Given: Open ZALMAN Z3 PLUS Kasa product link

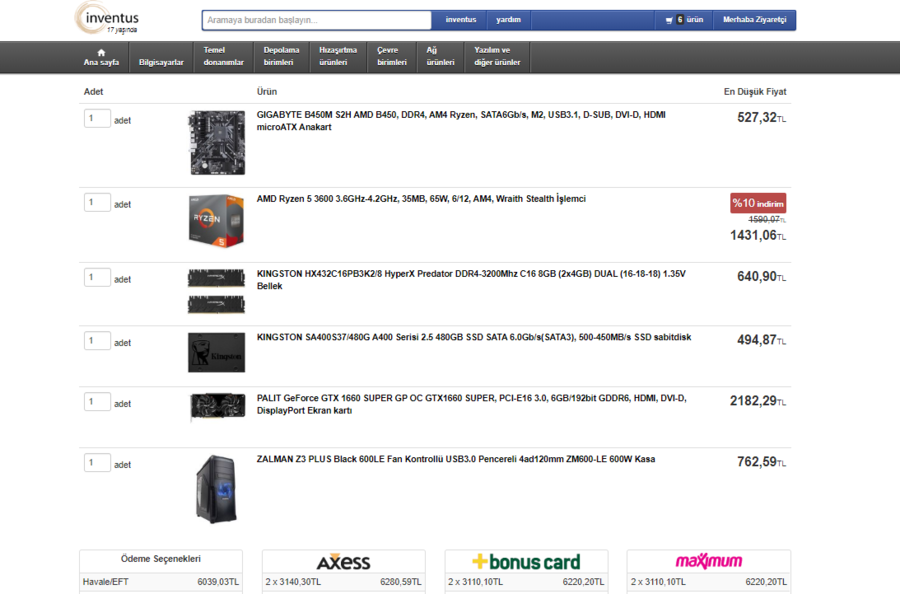Looking at the screenshot, I should click(x=456, y=459).
